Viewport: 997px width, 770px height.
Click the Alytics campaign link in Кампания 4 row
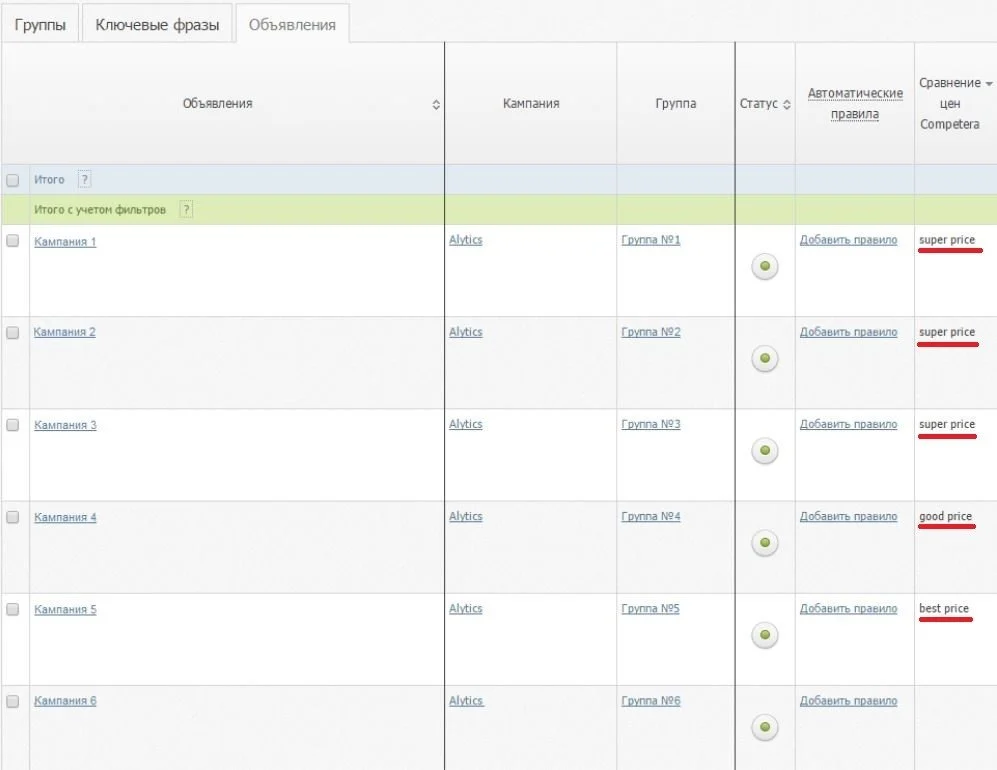466,516
